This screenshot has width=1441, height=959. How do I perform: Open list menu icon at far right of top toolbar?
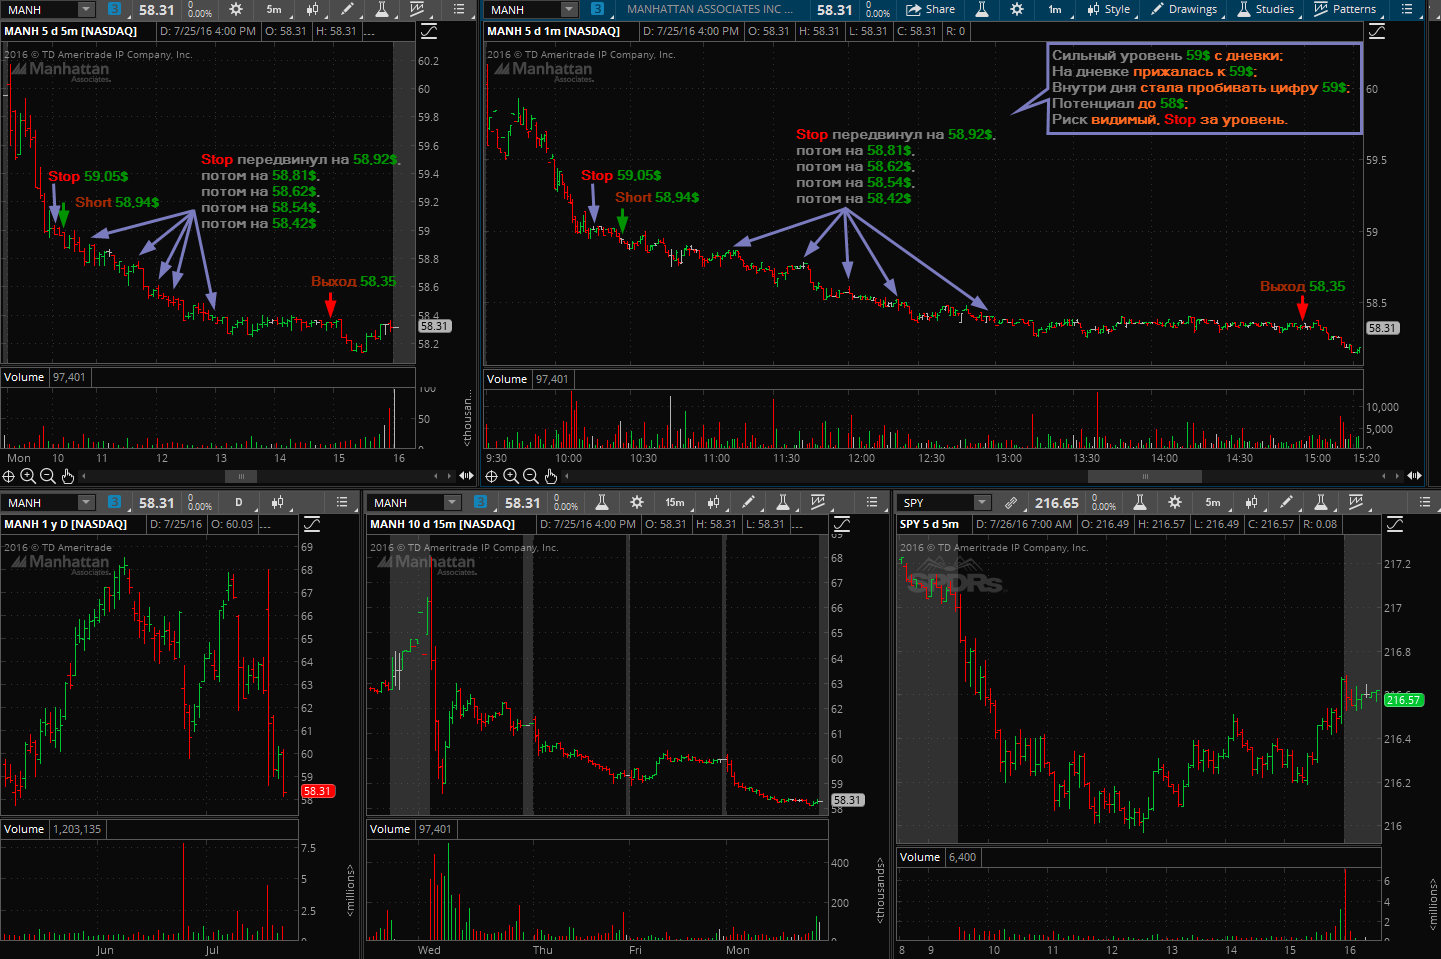point(1407,9)
